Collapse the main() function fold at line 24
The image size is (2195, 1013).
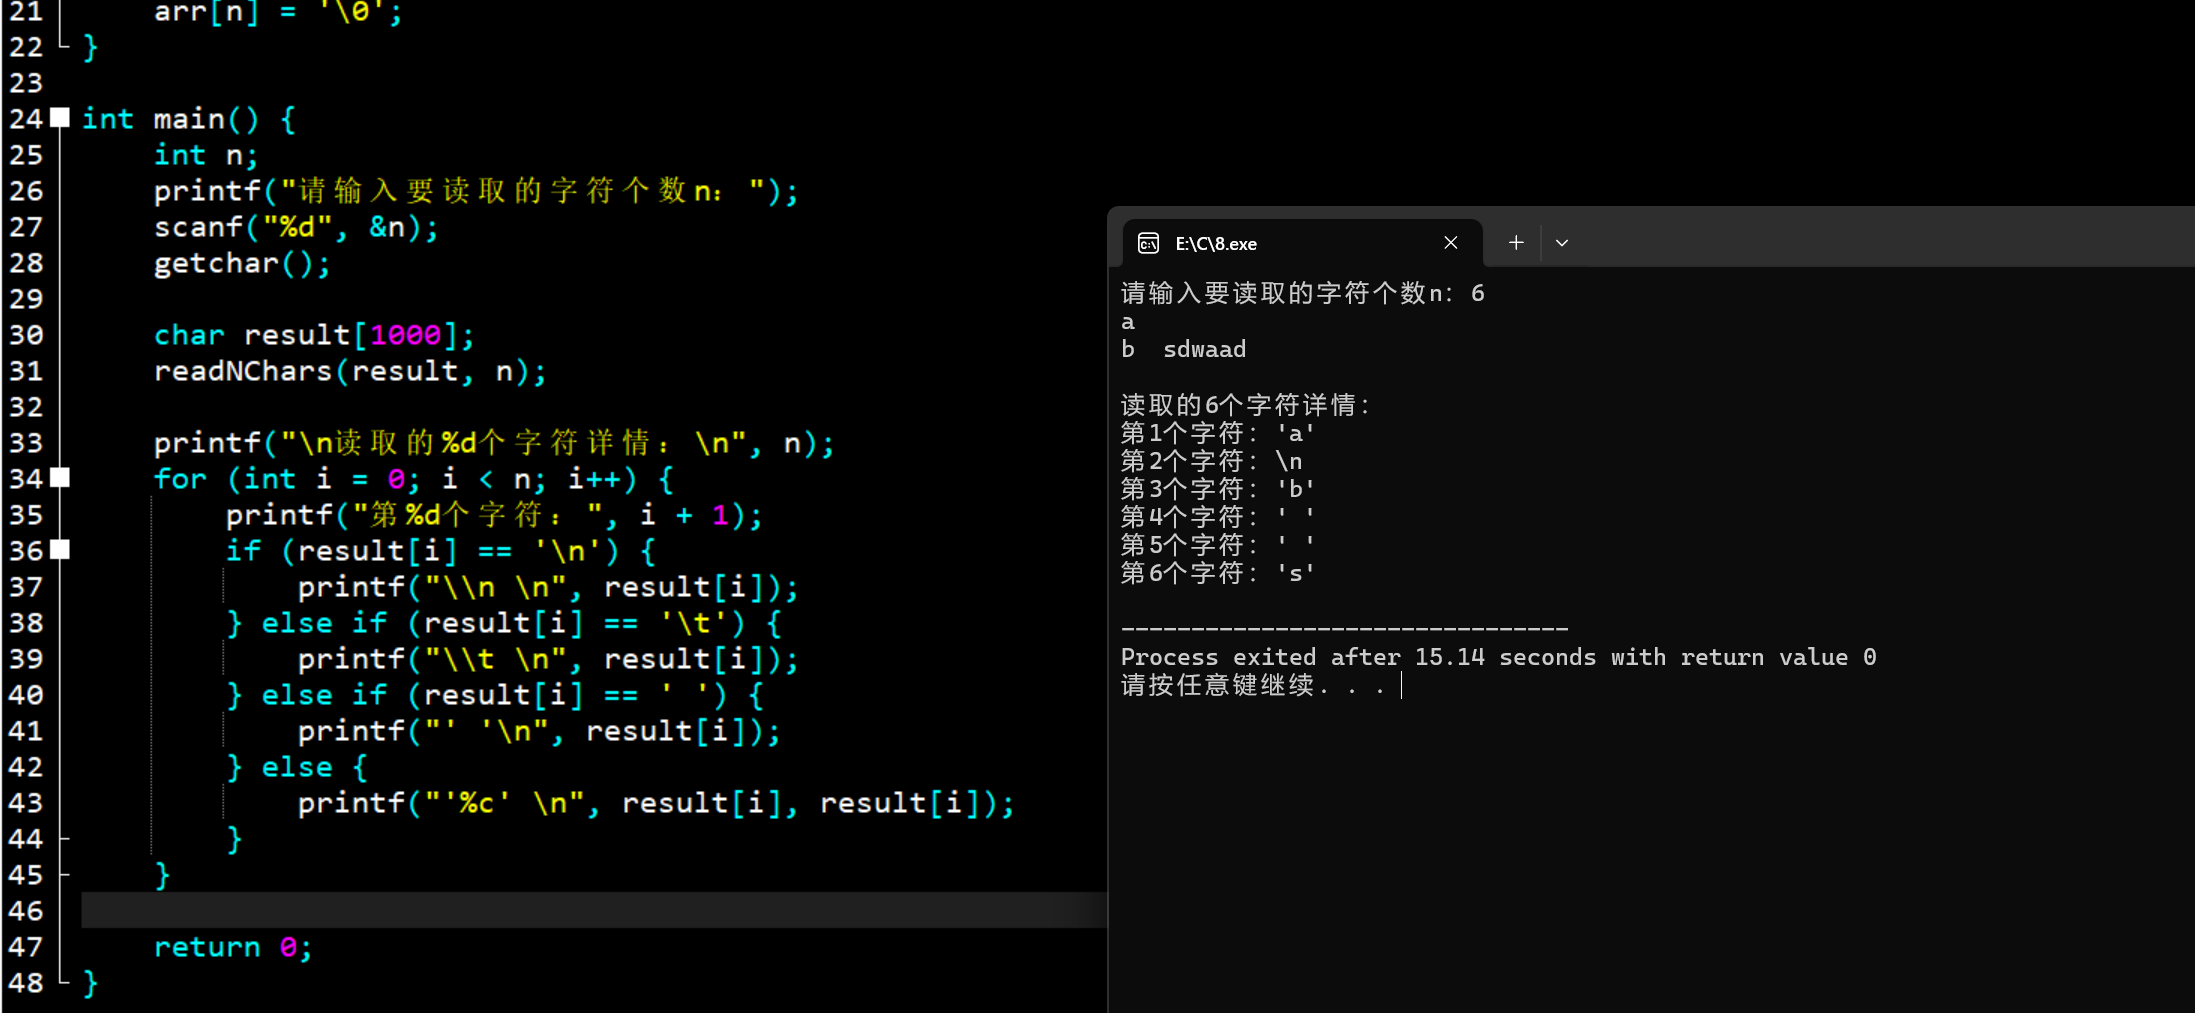(x=60, y=118)
